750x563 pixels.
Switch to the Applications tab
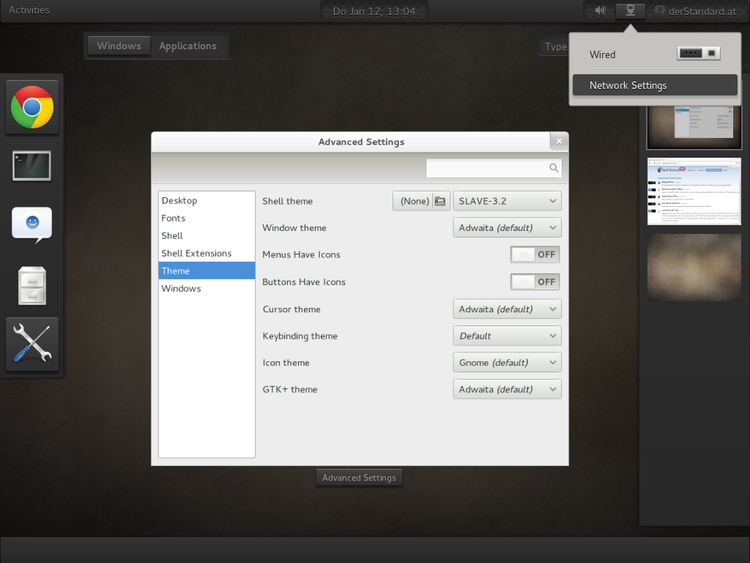coord(188,46)
